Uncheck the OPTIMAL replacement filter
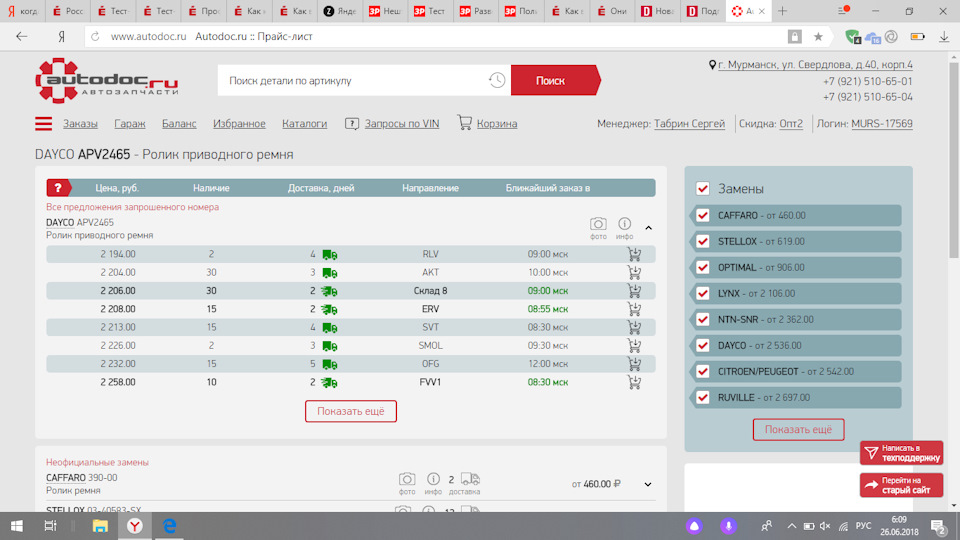The width and height of the screenshot is (960, 540). click(x=703, y=268)
